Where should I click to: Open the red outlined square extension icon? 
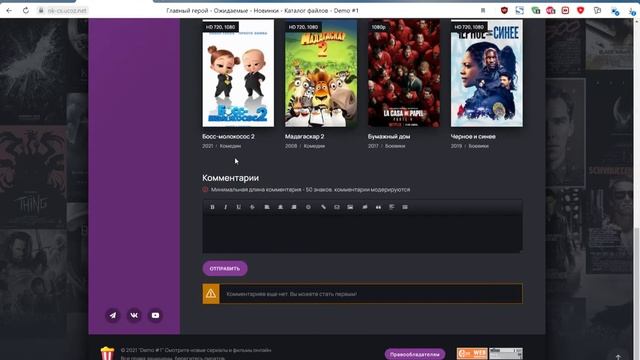click(x=565, y=11)
